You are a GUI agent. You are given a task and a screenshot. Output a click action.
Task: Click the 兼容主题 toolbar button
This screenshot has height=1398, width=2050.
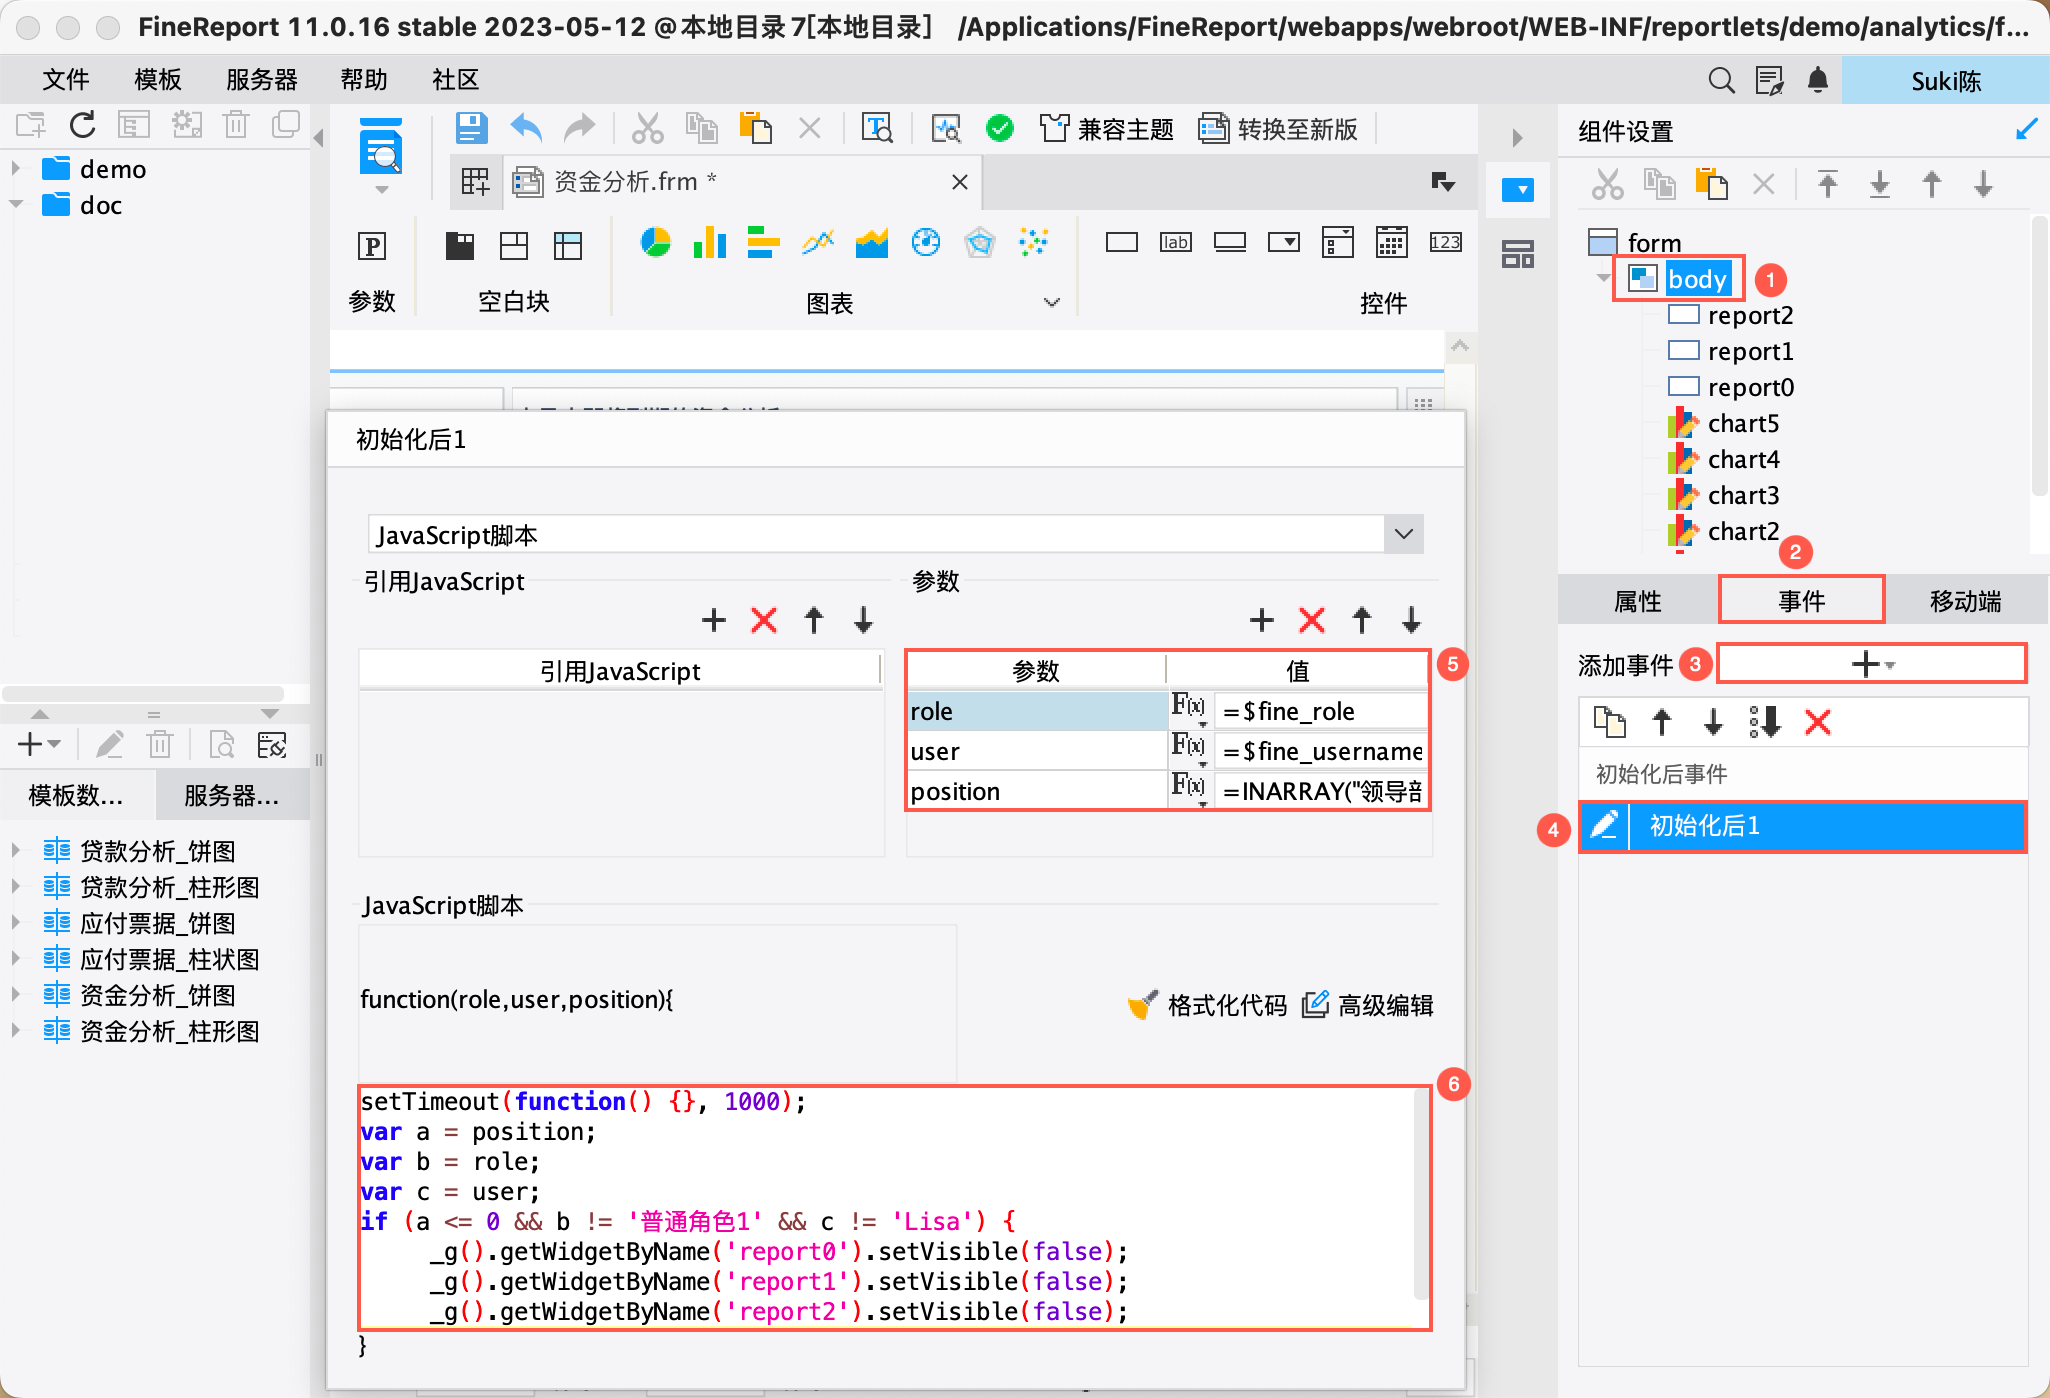(x=1107, y=129)
